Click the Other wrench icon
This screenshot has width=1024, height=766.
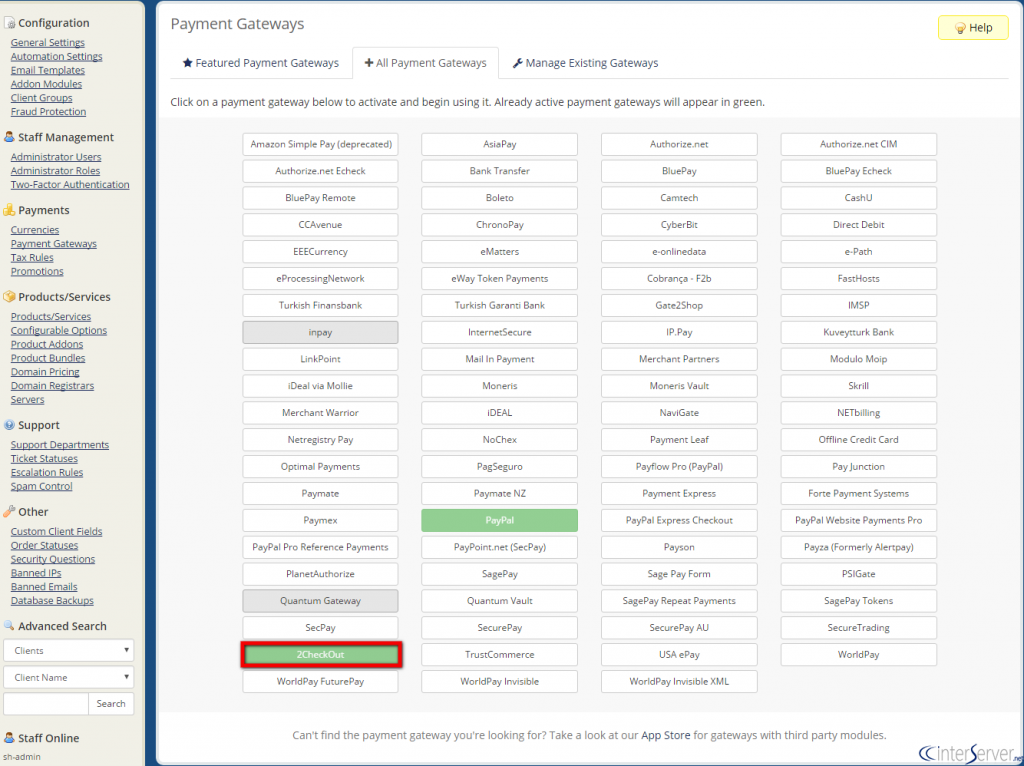9,511
